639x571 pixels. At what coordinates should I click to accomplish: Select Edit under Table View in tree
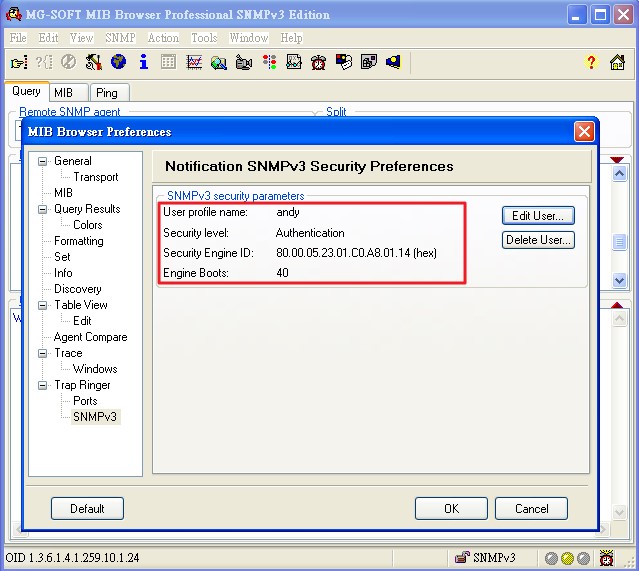pos(82,321)
